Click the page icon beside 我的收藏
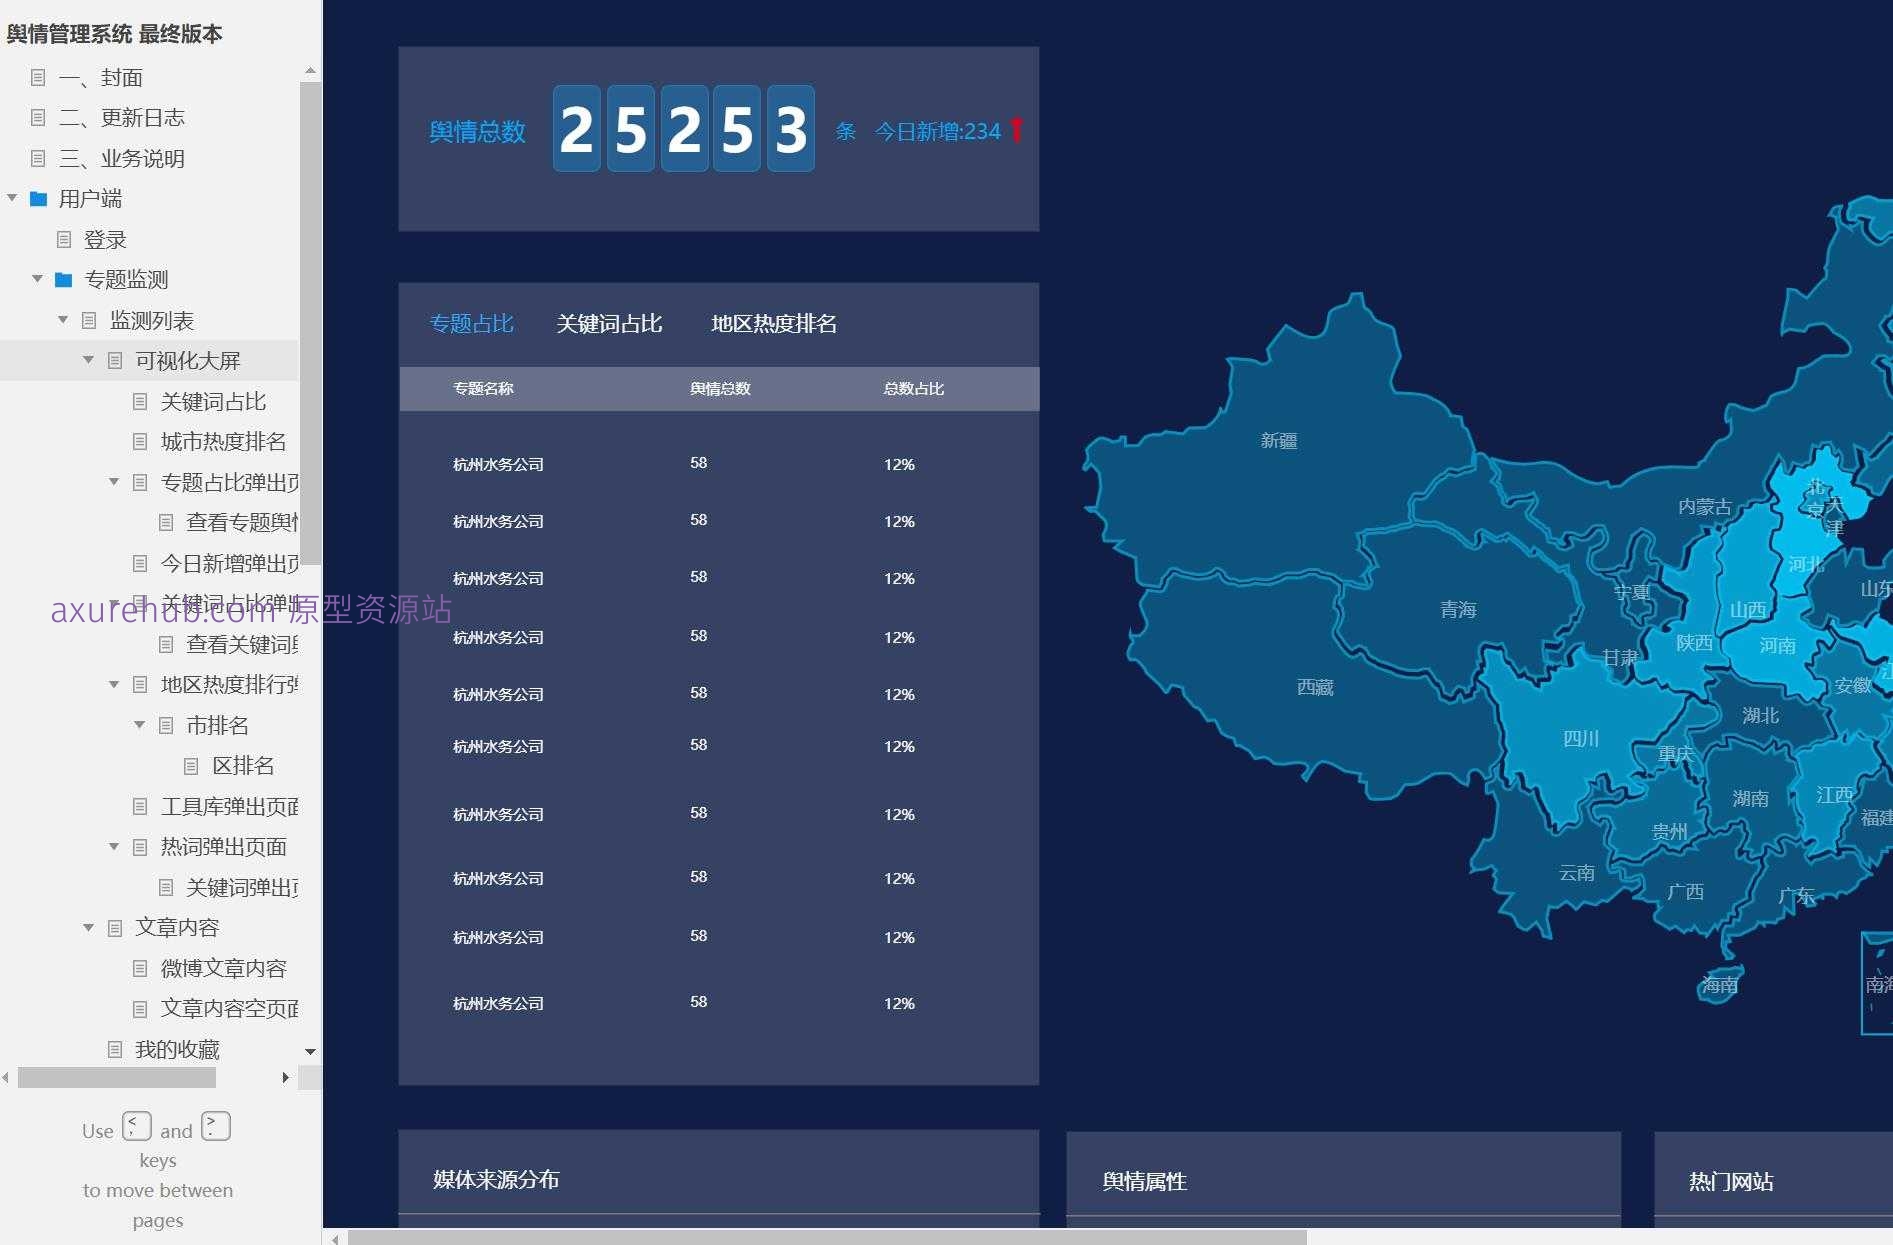The image size is (1893, 1245). (115, 1049)
